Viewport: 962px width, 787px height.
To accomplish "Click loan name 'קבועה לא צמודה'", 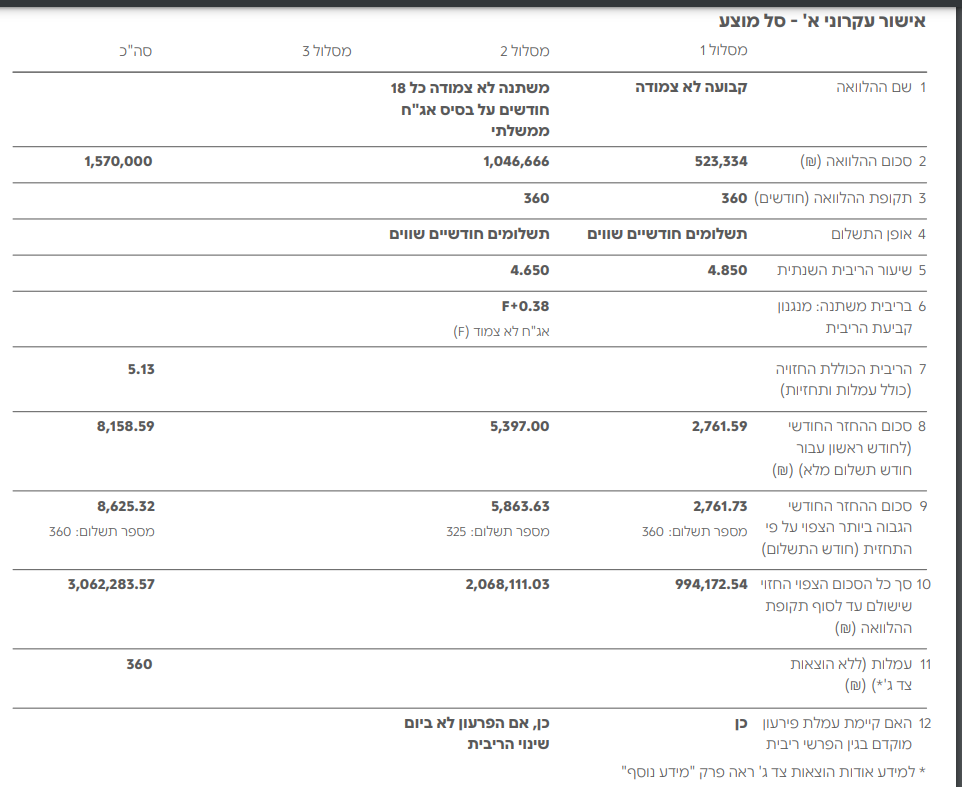I will point(691,87).
